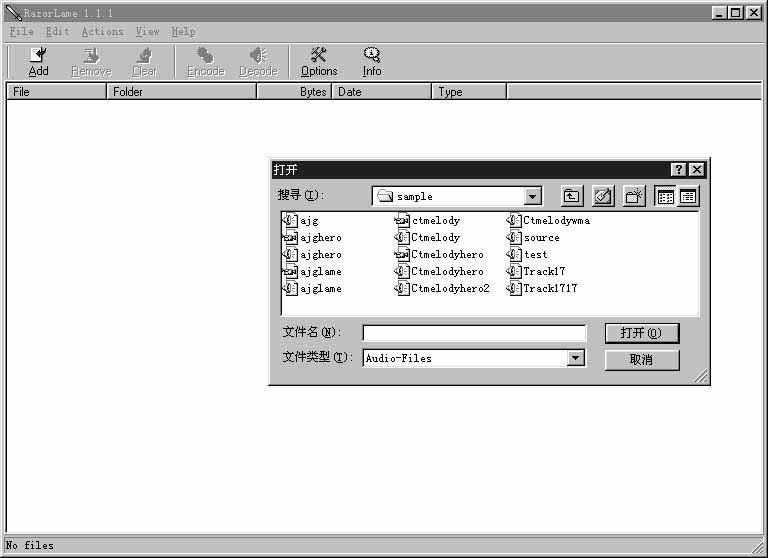This screenshot has height=558, width=768.
Task: Close the 打开 dialog
Action: 696,170
